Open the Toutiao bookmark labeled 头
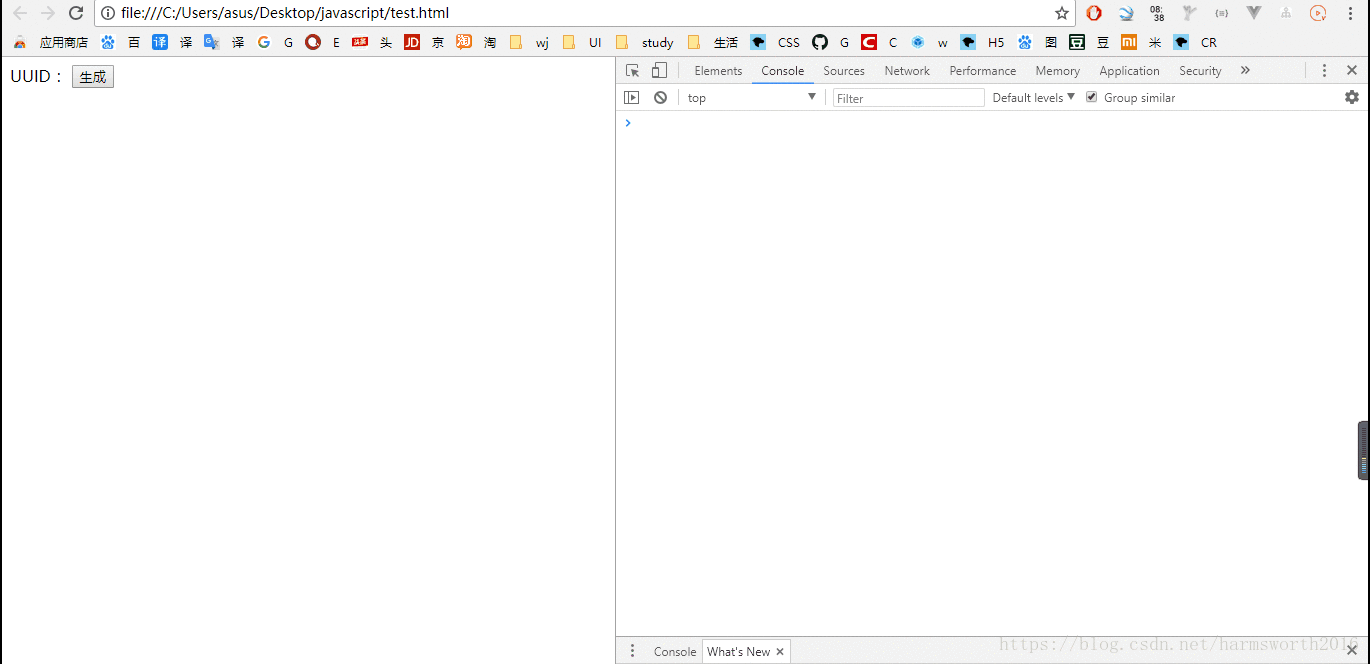Screen dimensions: 1370x664 [373, 42]
